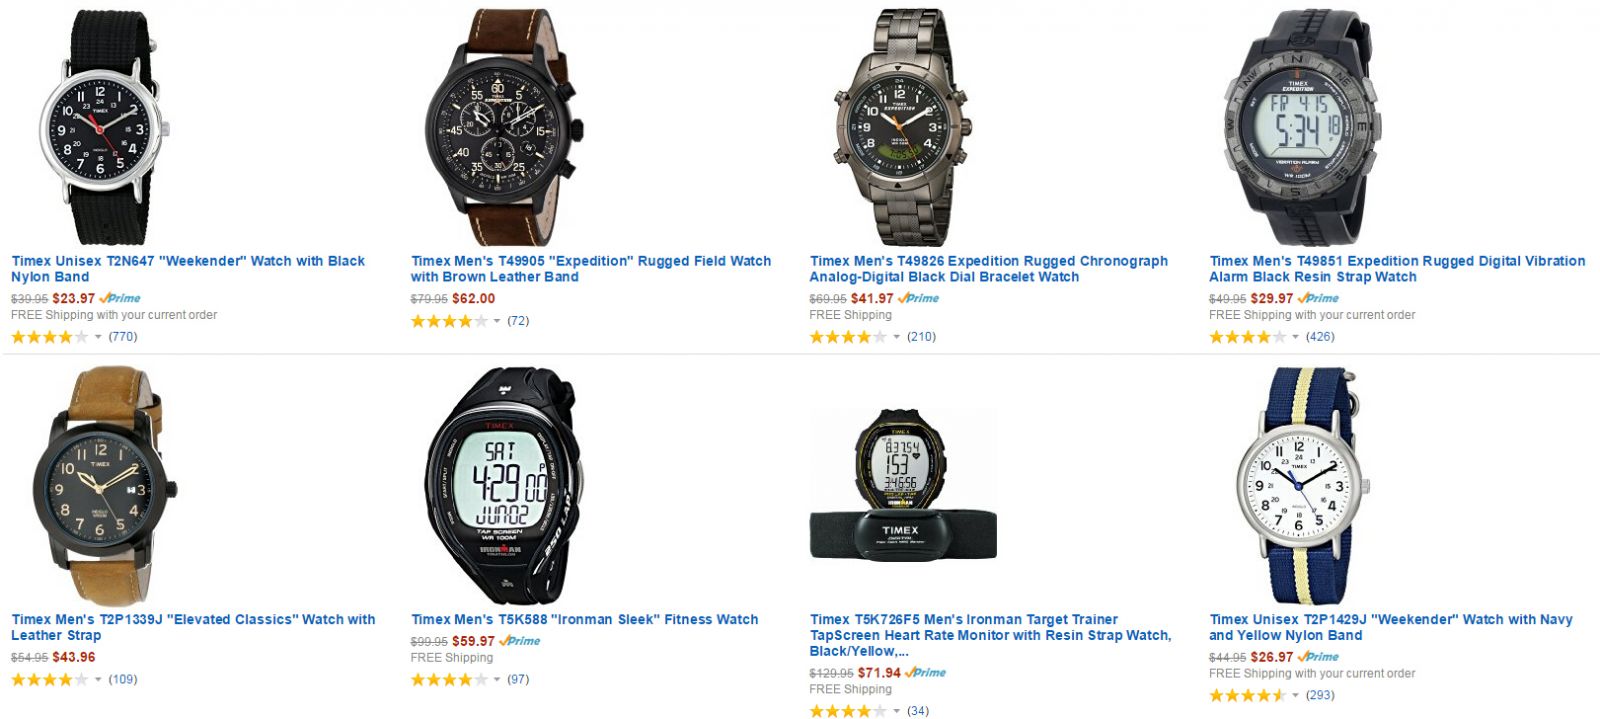Expand rating dropdown arrow beside 97 reviews

[497, 680]
